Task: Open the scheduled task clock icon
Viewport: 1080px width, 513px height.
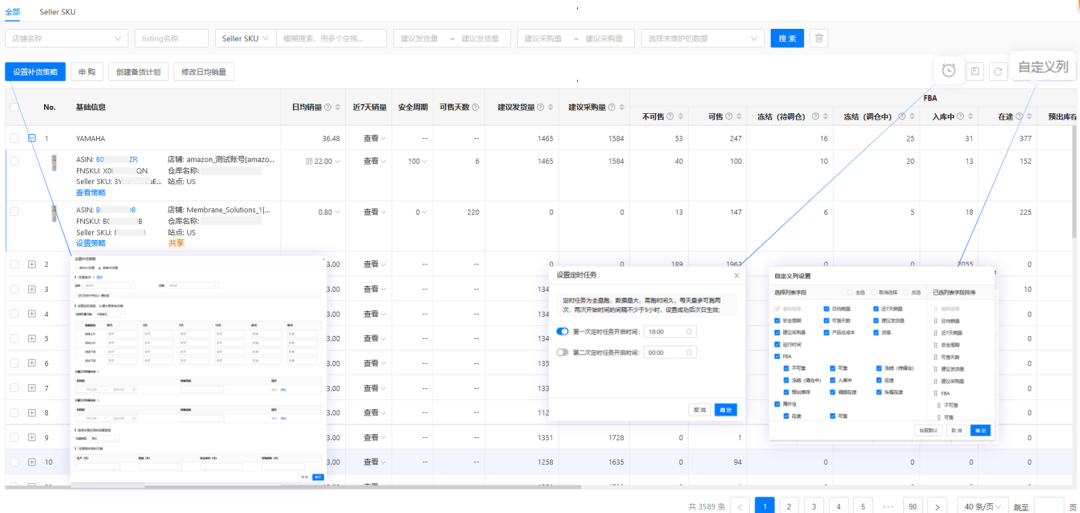Action: point(948,70)
